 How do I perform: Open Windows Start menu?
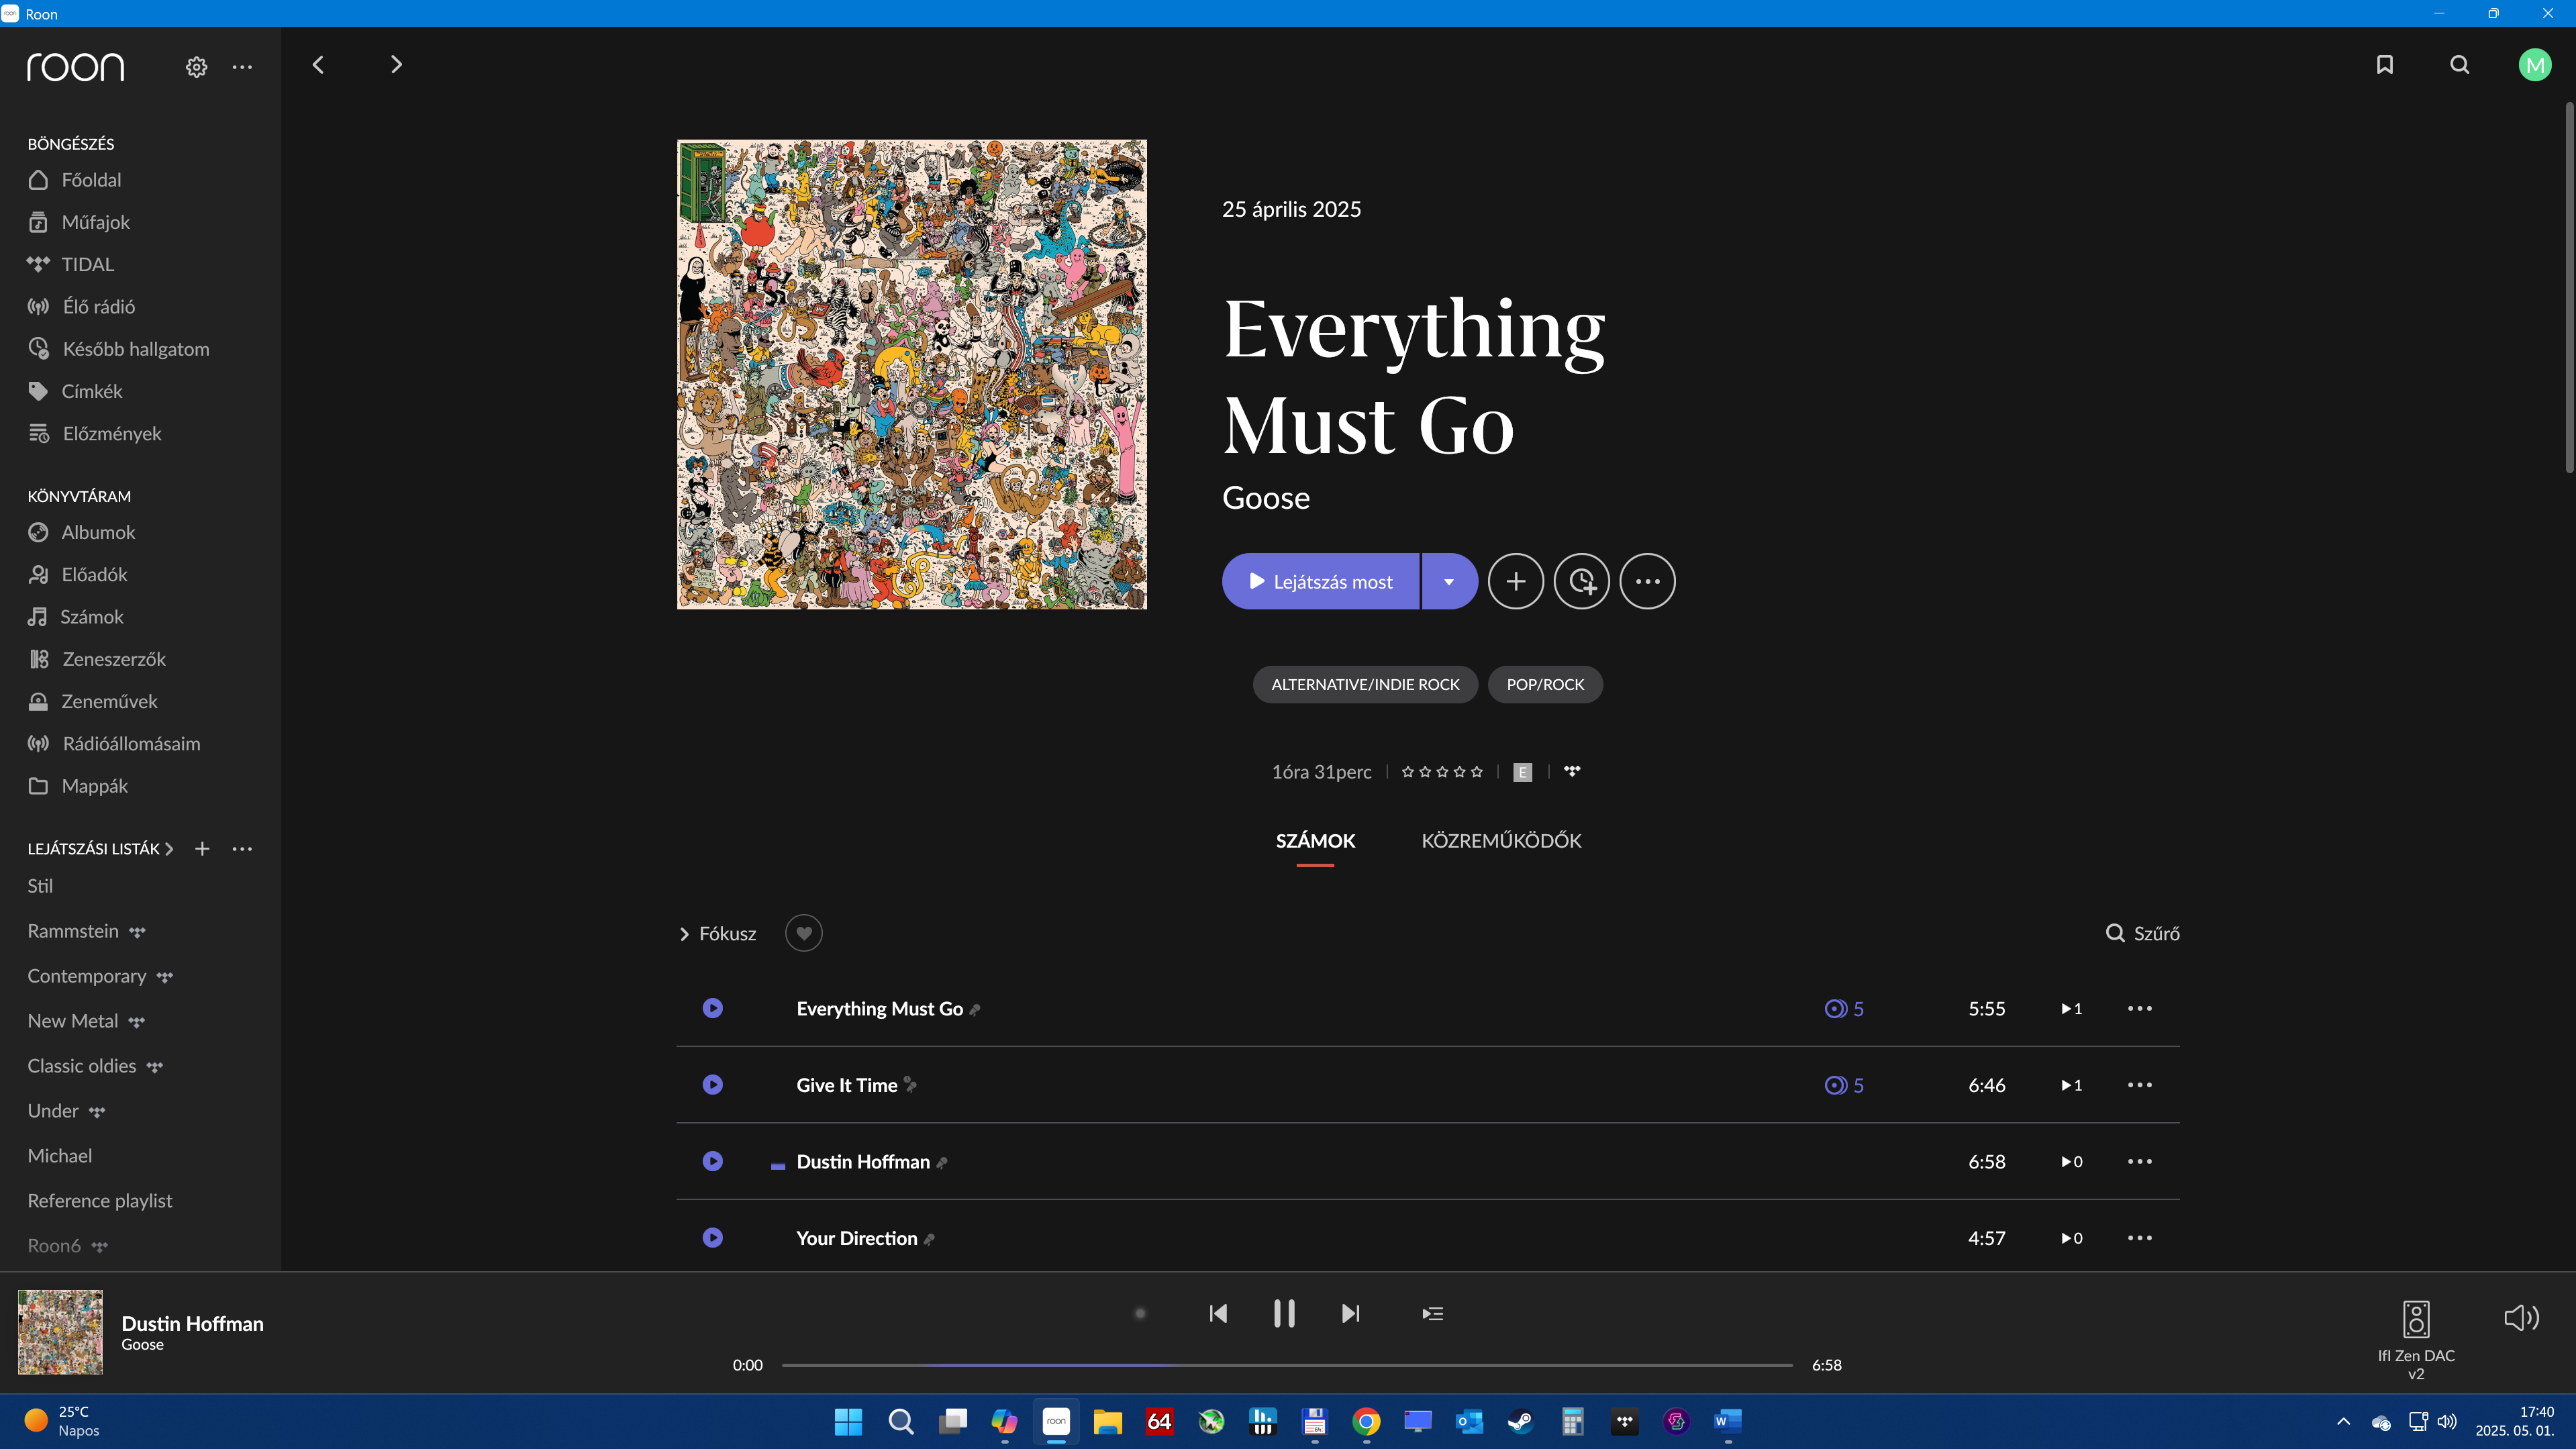pyautogui.click(x=848, y=1421)
